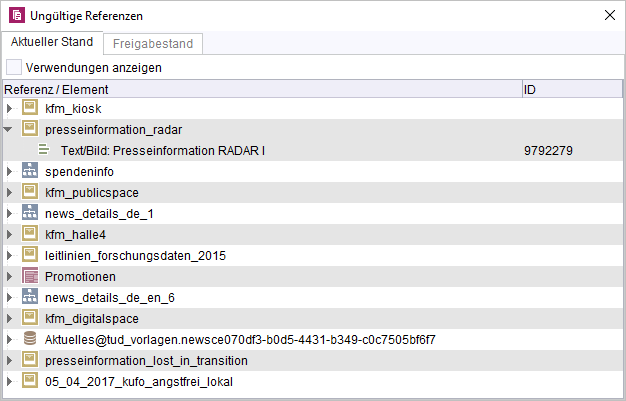The image size is (626, 401).
Task: Click the Ungültige Referenzen window title icon
Action: pos(17,16)
